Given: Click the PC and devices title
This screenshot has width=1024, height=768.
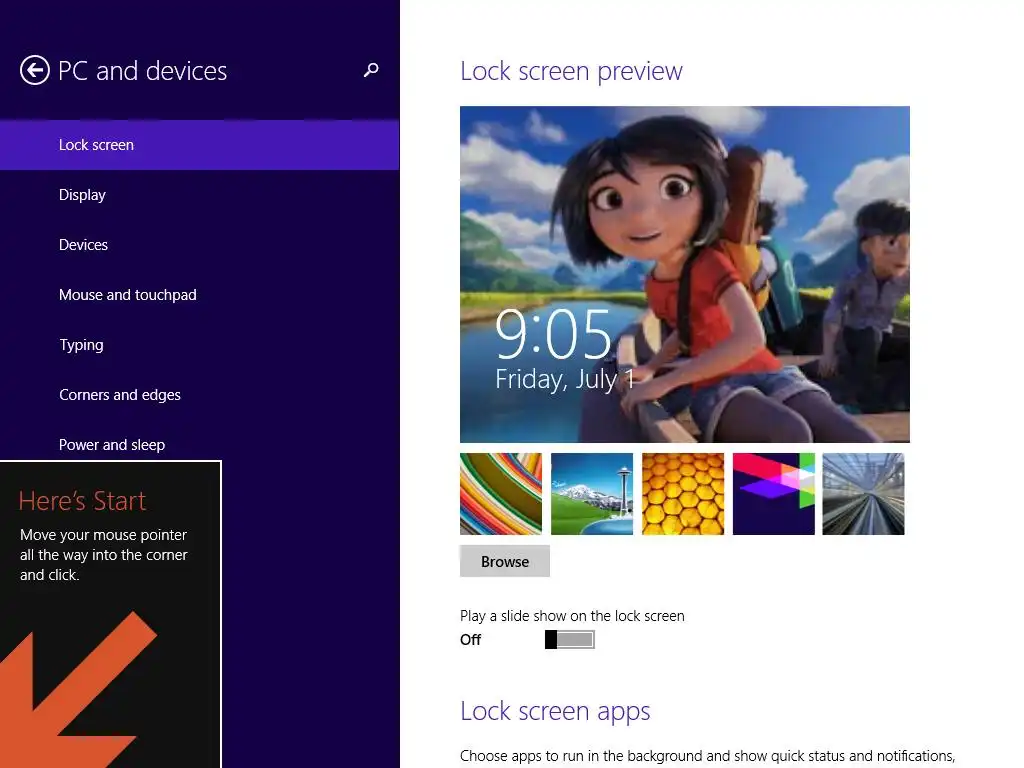Looking at the screenshot, I should (x=142, y=71).
